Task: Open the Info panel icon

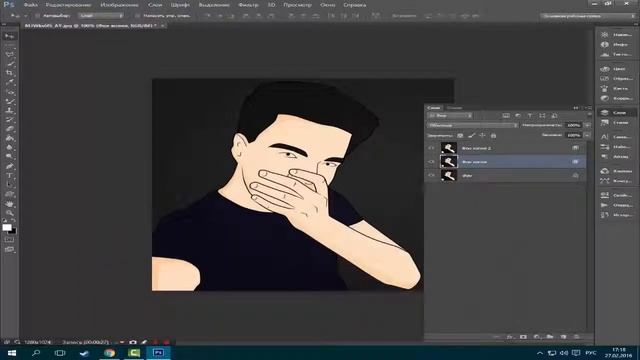Action: 605,44
